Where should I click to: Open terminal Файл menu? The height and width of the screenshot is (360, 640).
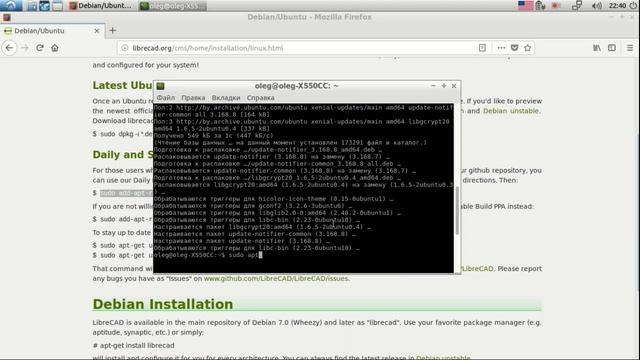point(166,98)
